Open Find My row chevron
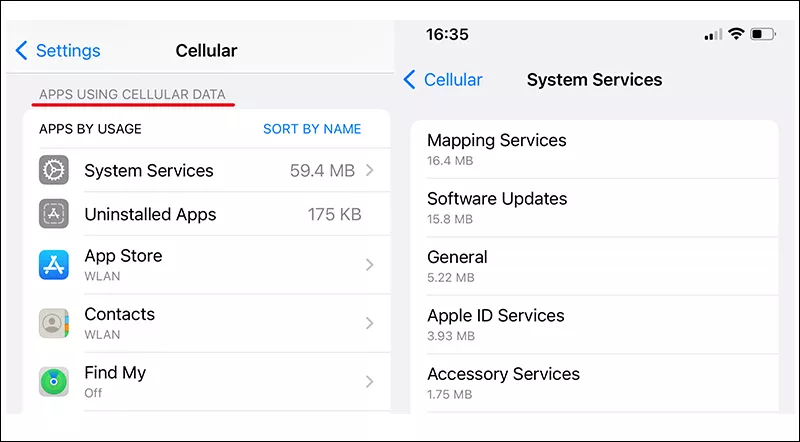Image resolution: width=800 pixels, height=442 pixels. pos(370,381)
